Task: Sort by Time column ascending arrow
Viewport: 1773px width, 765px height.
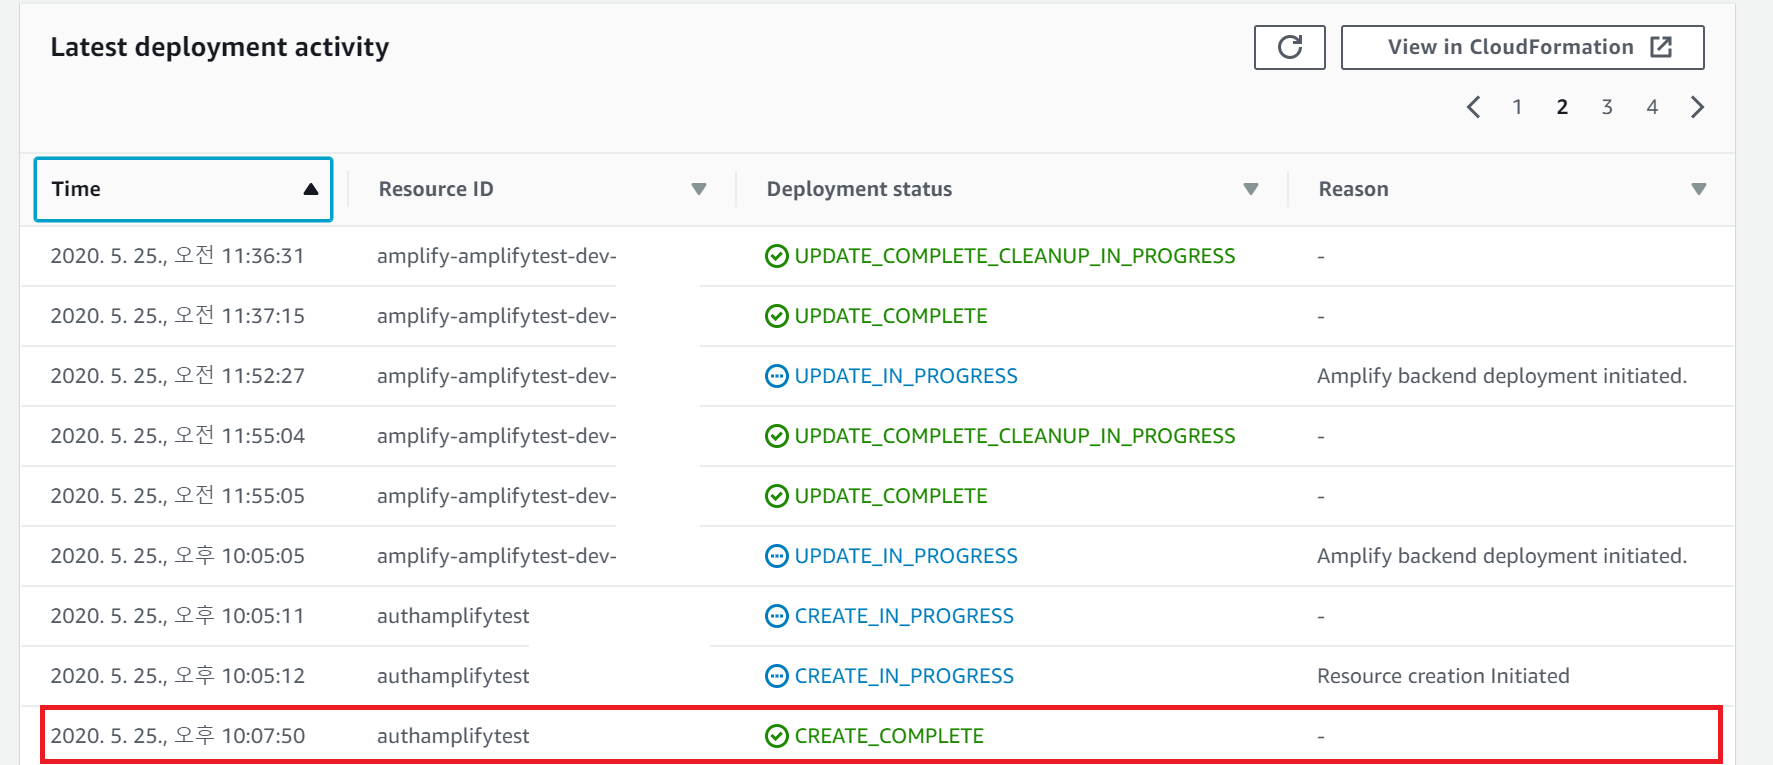Action: (x=311, y=189)
